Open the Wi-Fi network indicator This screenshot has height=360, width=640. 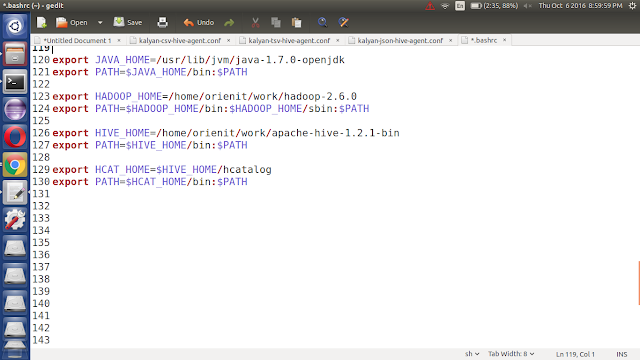click(x=445, y=6)
